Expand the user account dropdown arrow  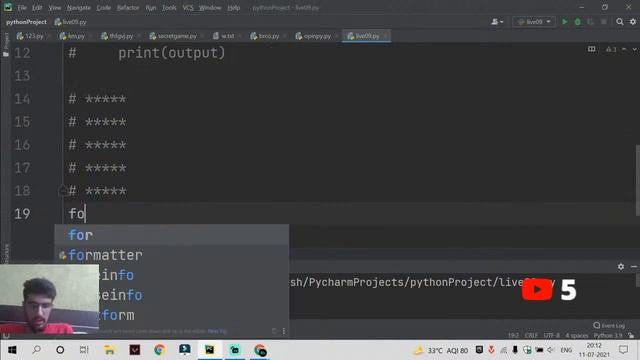[x=502, y=22]
